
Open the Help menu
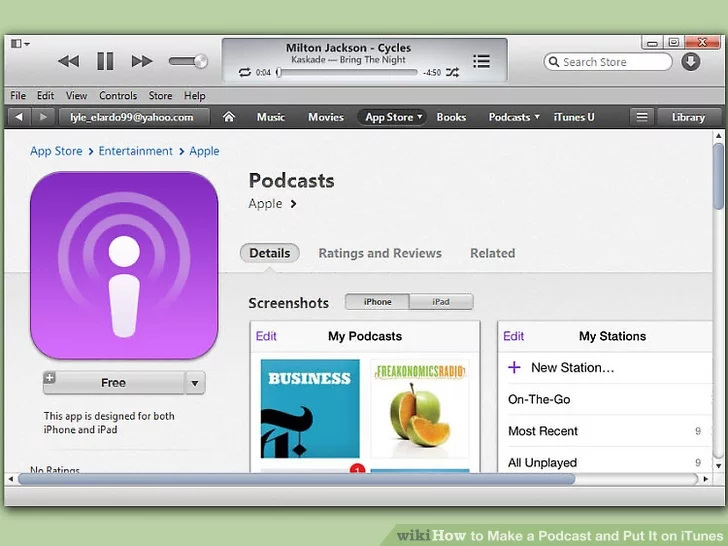195,96
